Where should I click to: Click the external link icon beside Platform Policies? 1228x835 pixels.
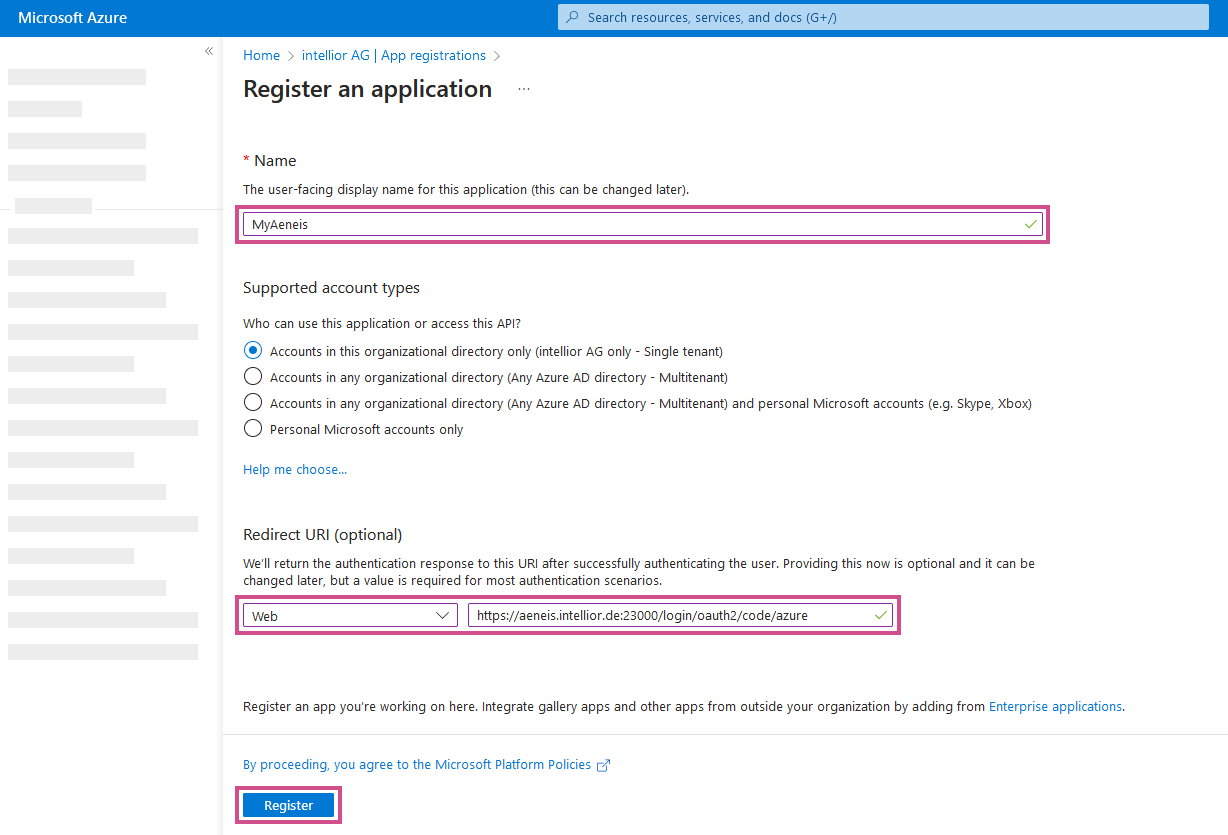tap(603, 765)
